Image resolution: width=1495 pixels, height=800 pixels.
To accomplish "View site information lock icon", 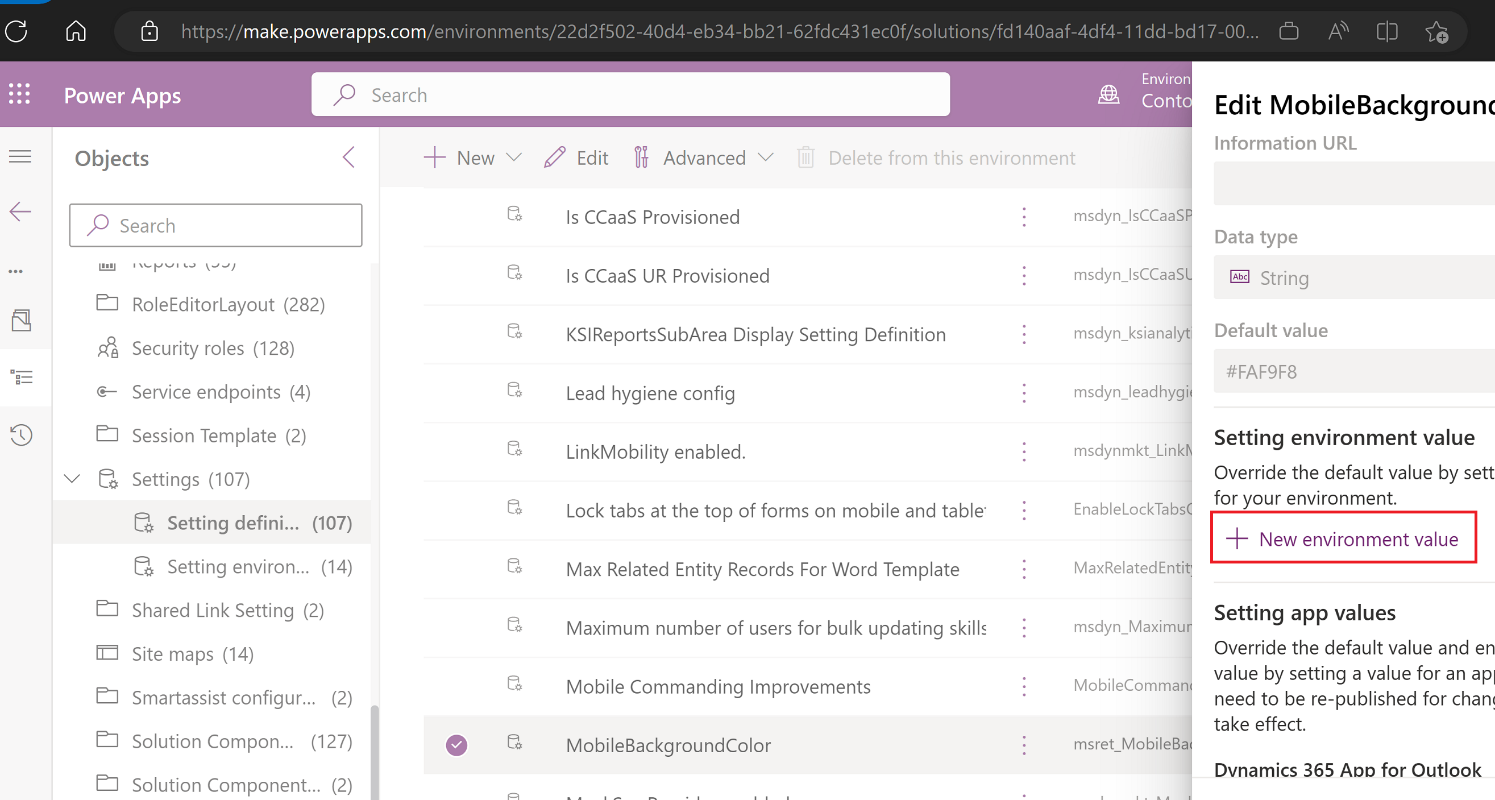I will [150, 32].
